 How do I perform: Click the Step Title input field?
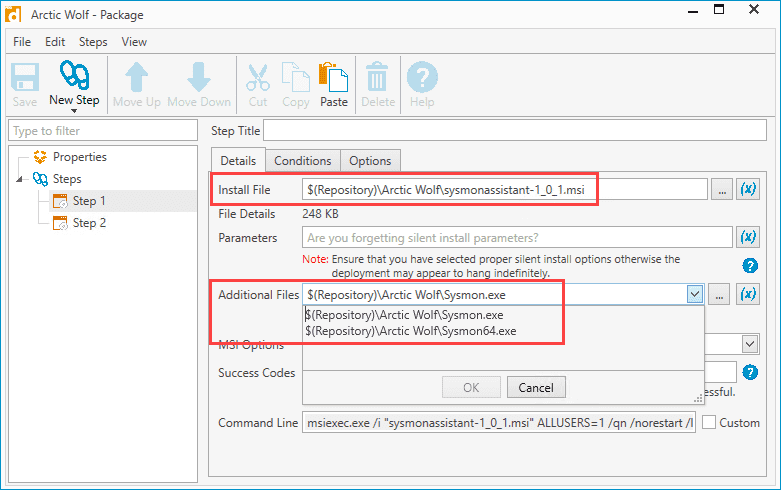515,130
